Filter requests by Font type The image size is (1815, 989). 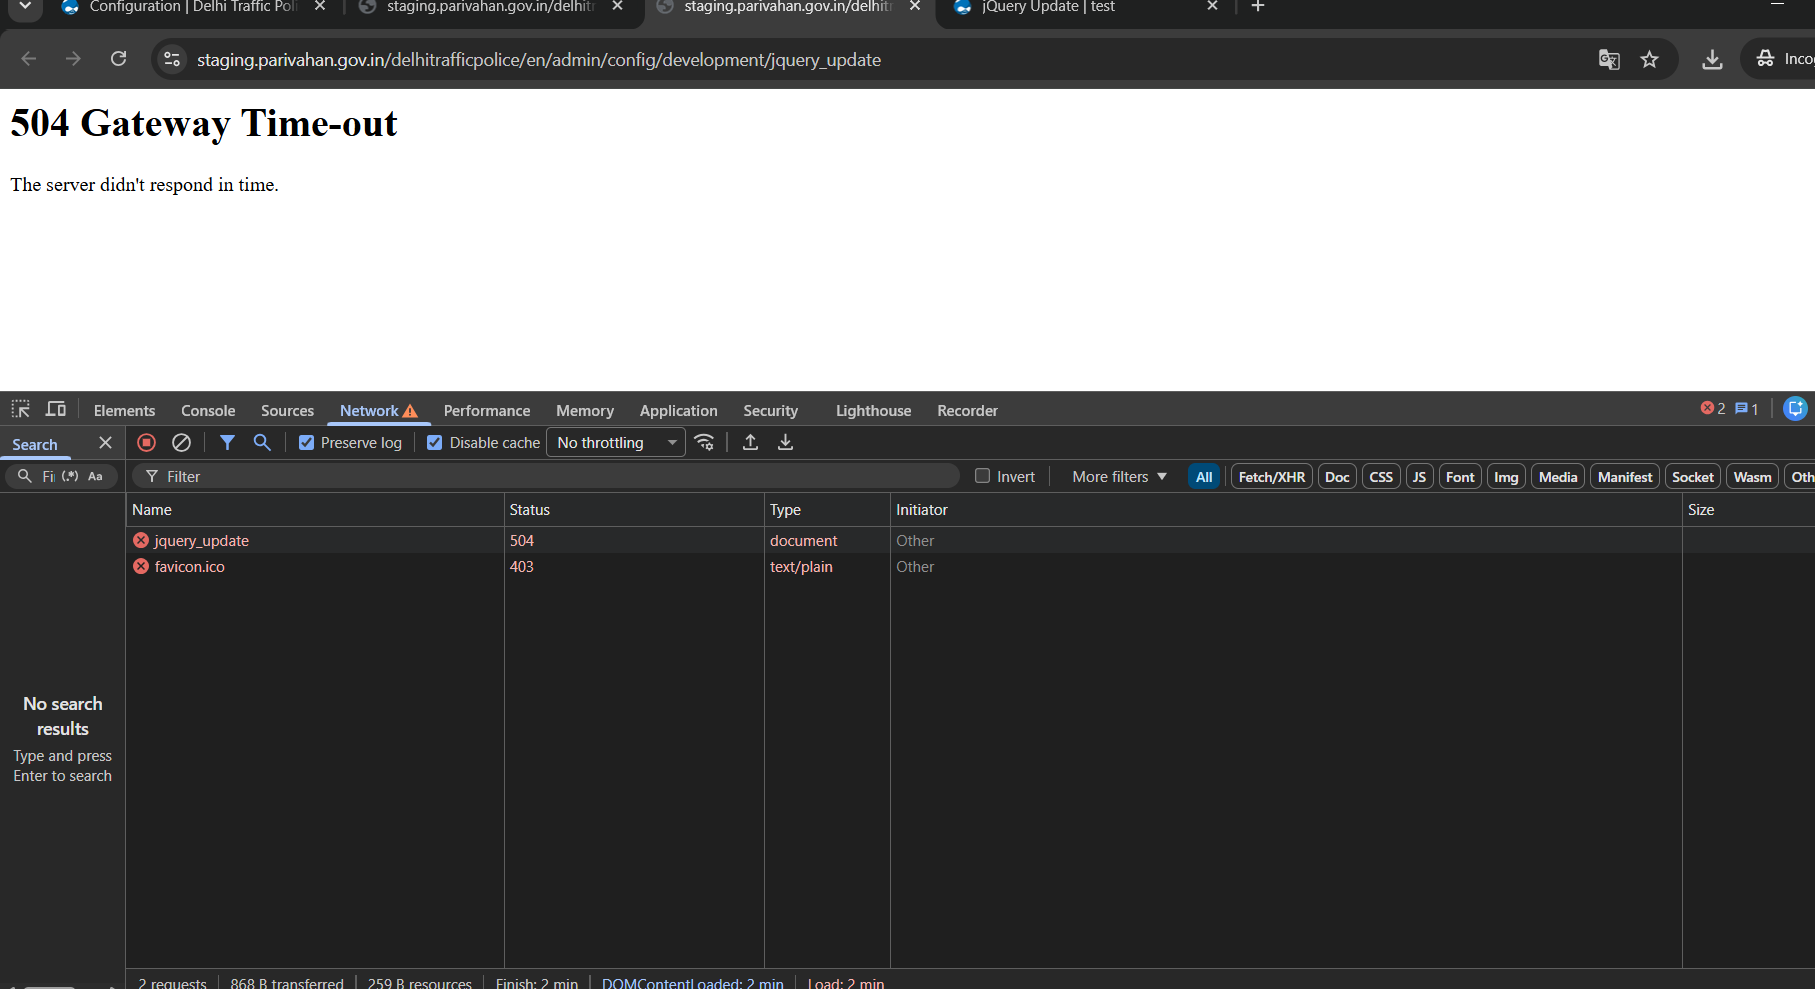[x=1460, y=477]
